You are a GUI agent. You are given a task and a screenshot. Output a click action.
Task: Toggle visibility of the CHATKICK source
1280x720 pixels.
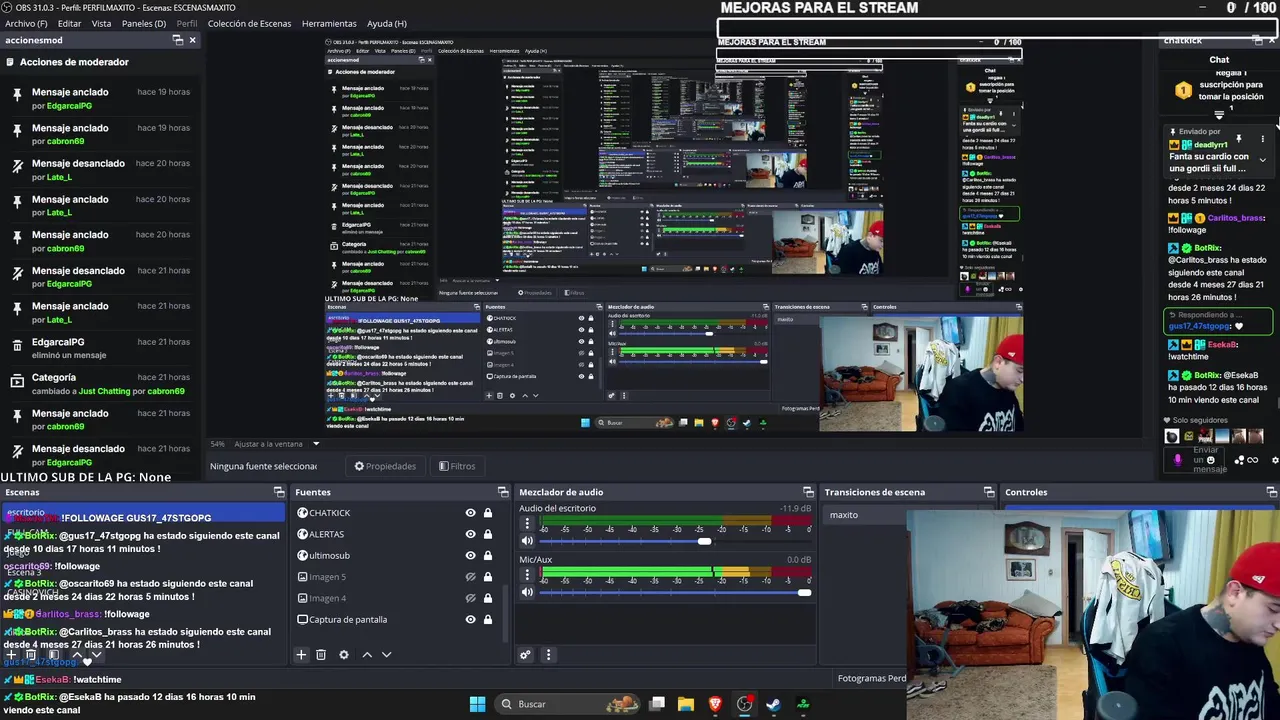tap(470, 513)
